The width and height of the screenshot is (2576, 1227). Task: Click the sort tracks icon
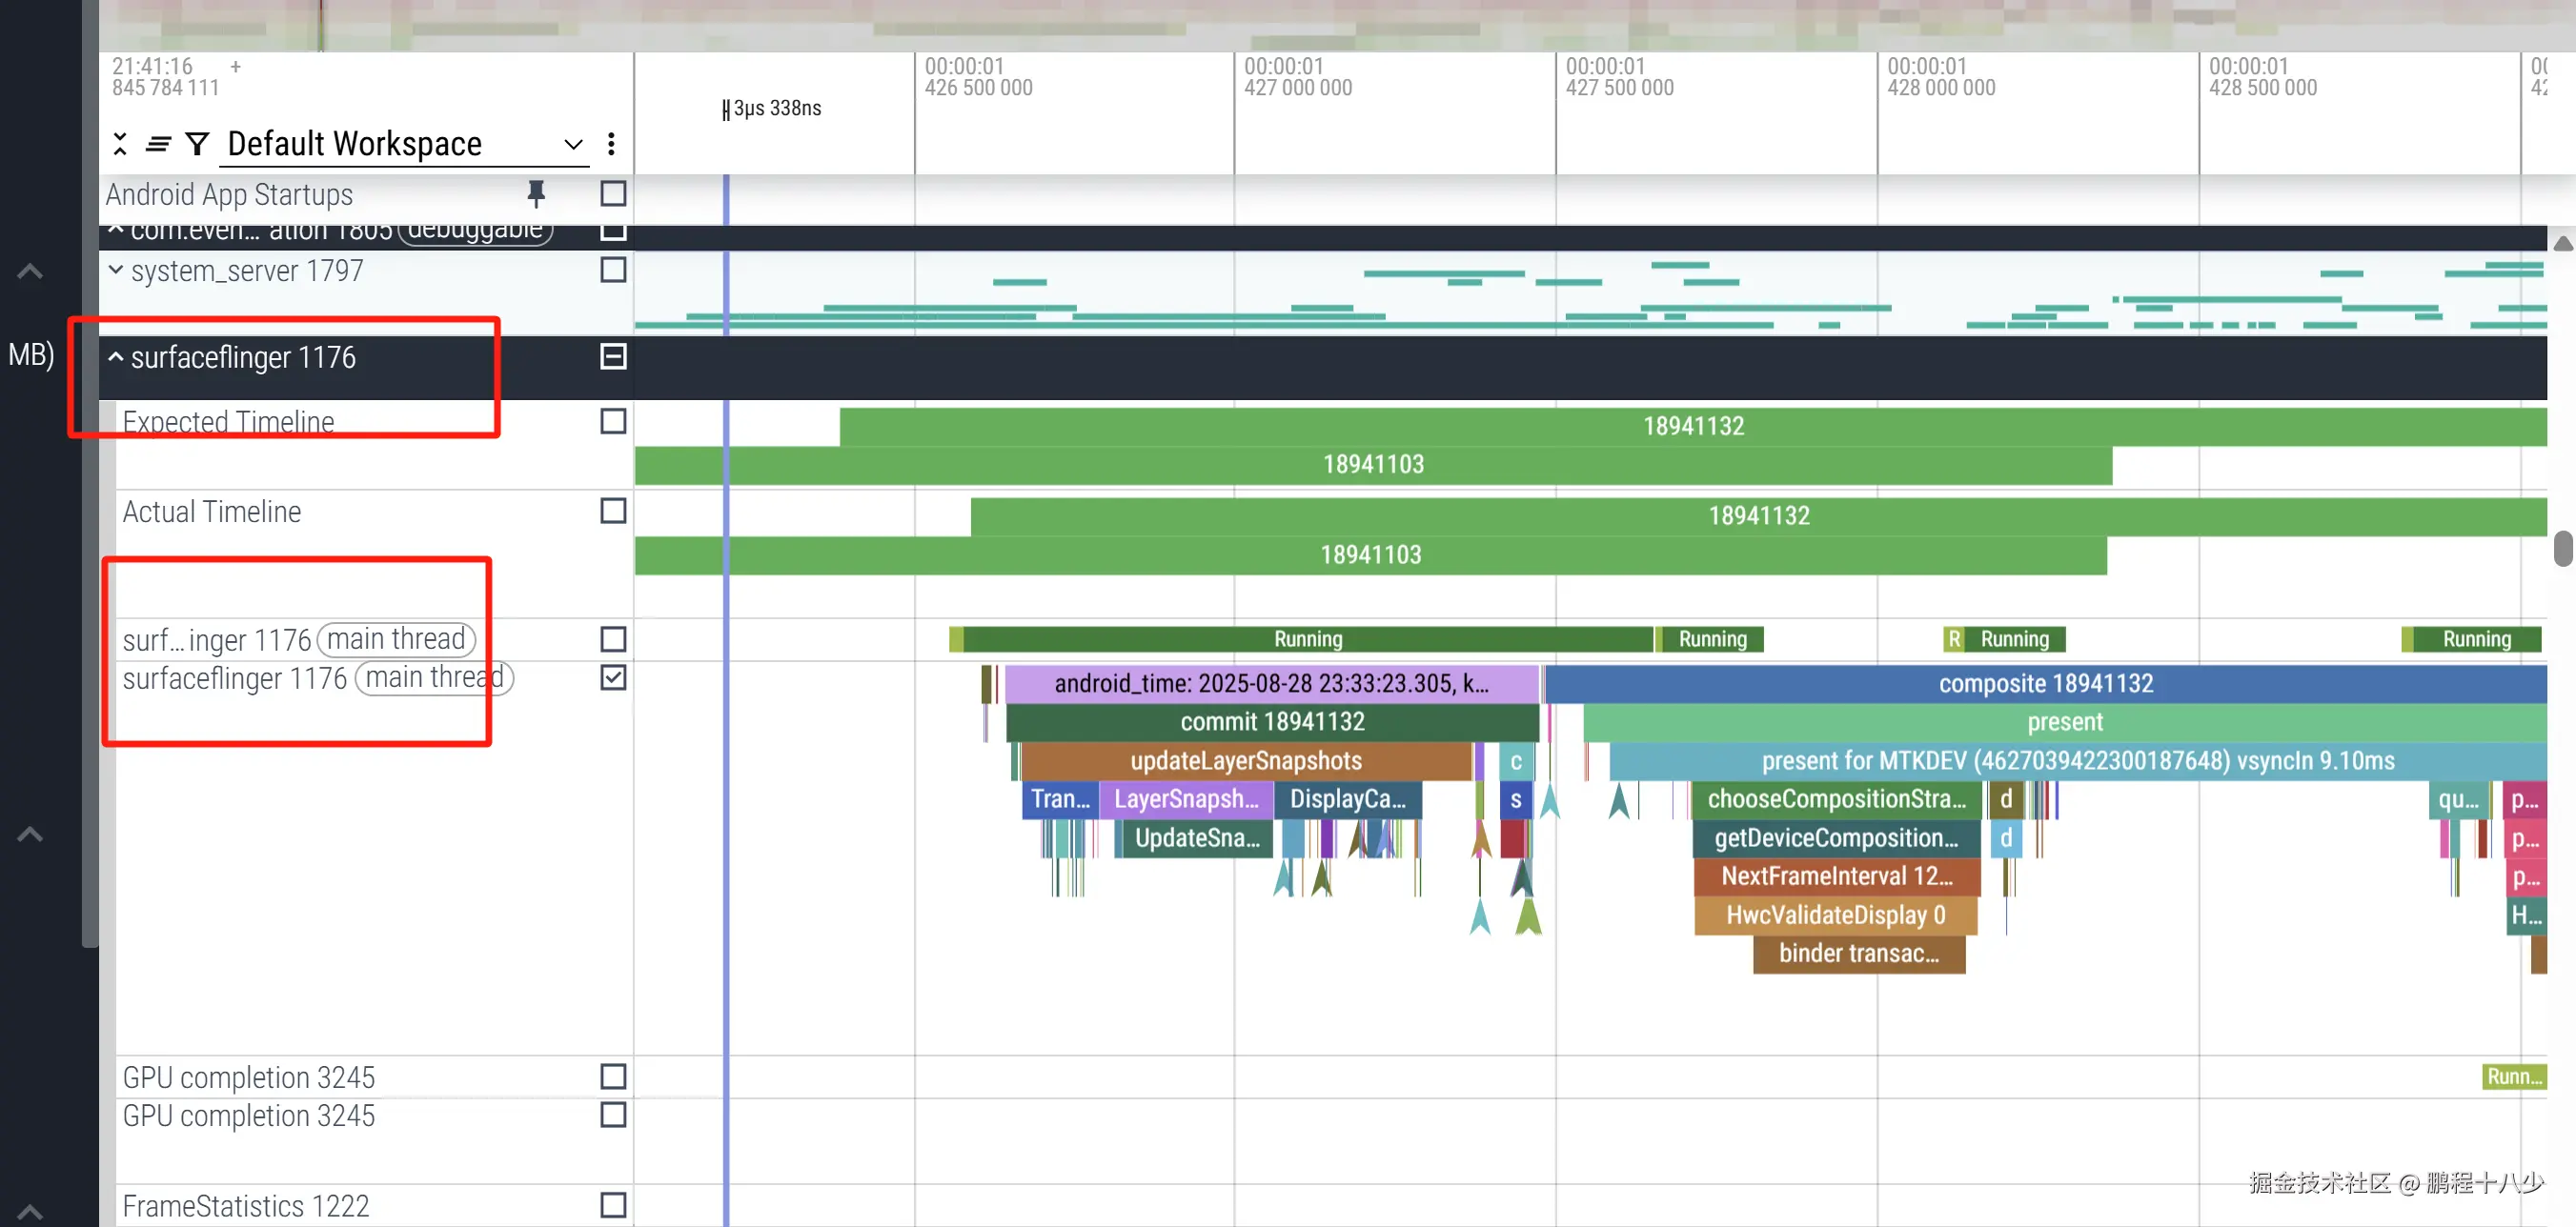point(158,144)
